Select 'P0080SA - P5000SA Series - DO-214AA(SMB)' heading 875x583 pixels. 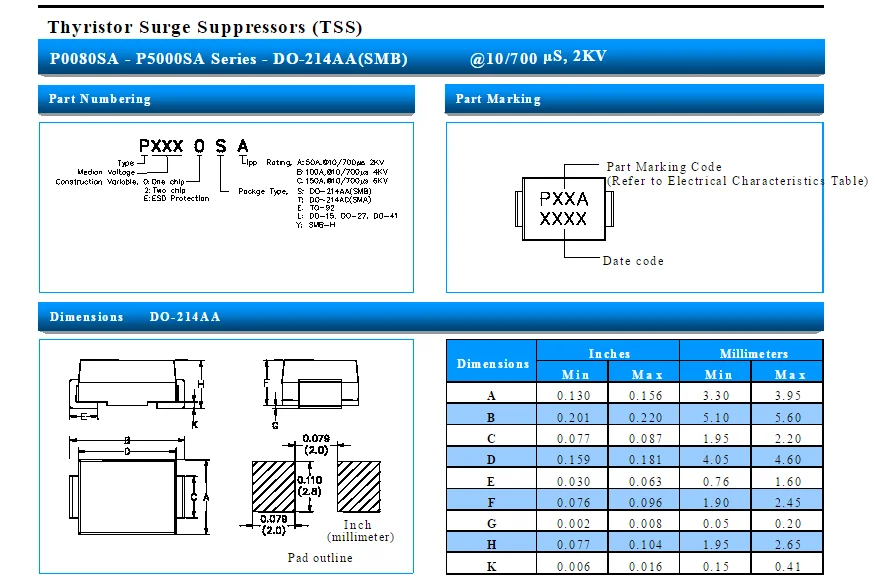(229, 59)
